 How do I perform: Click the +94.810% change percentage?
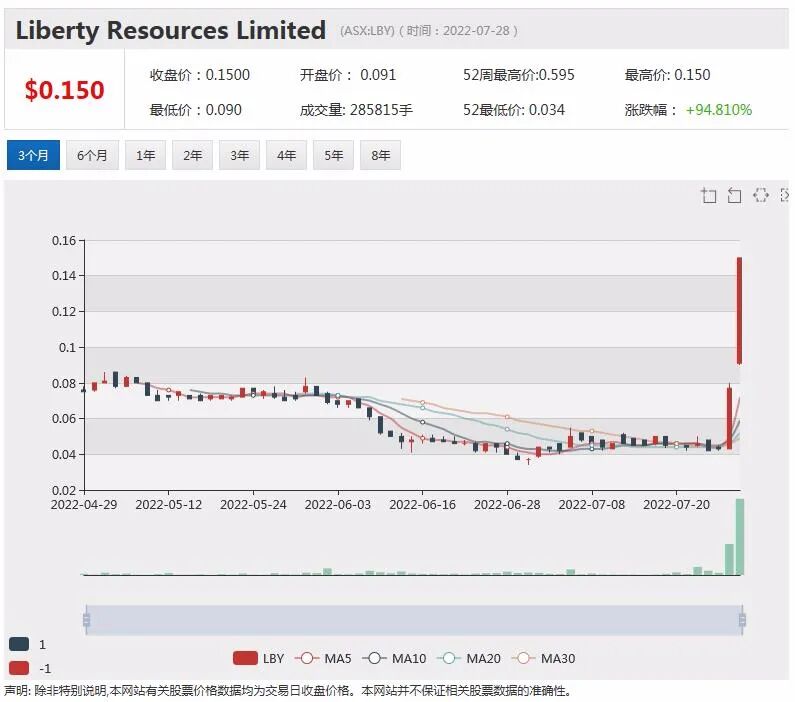point(719,110)
